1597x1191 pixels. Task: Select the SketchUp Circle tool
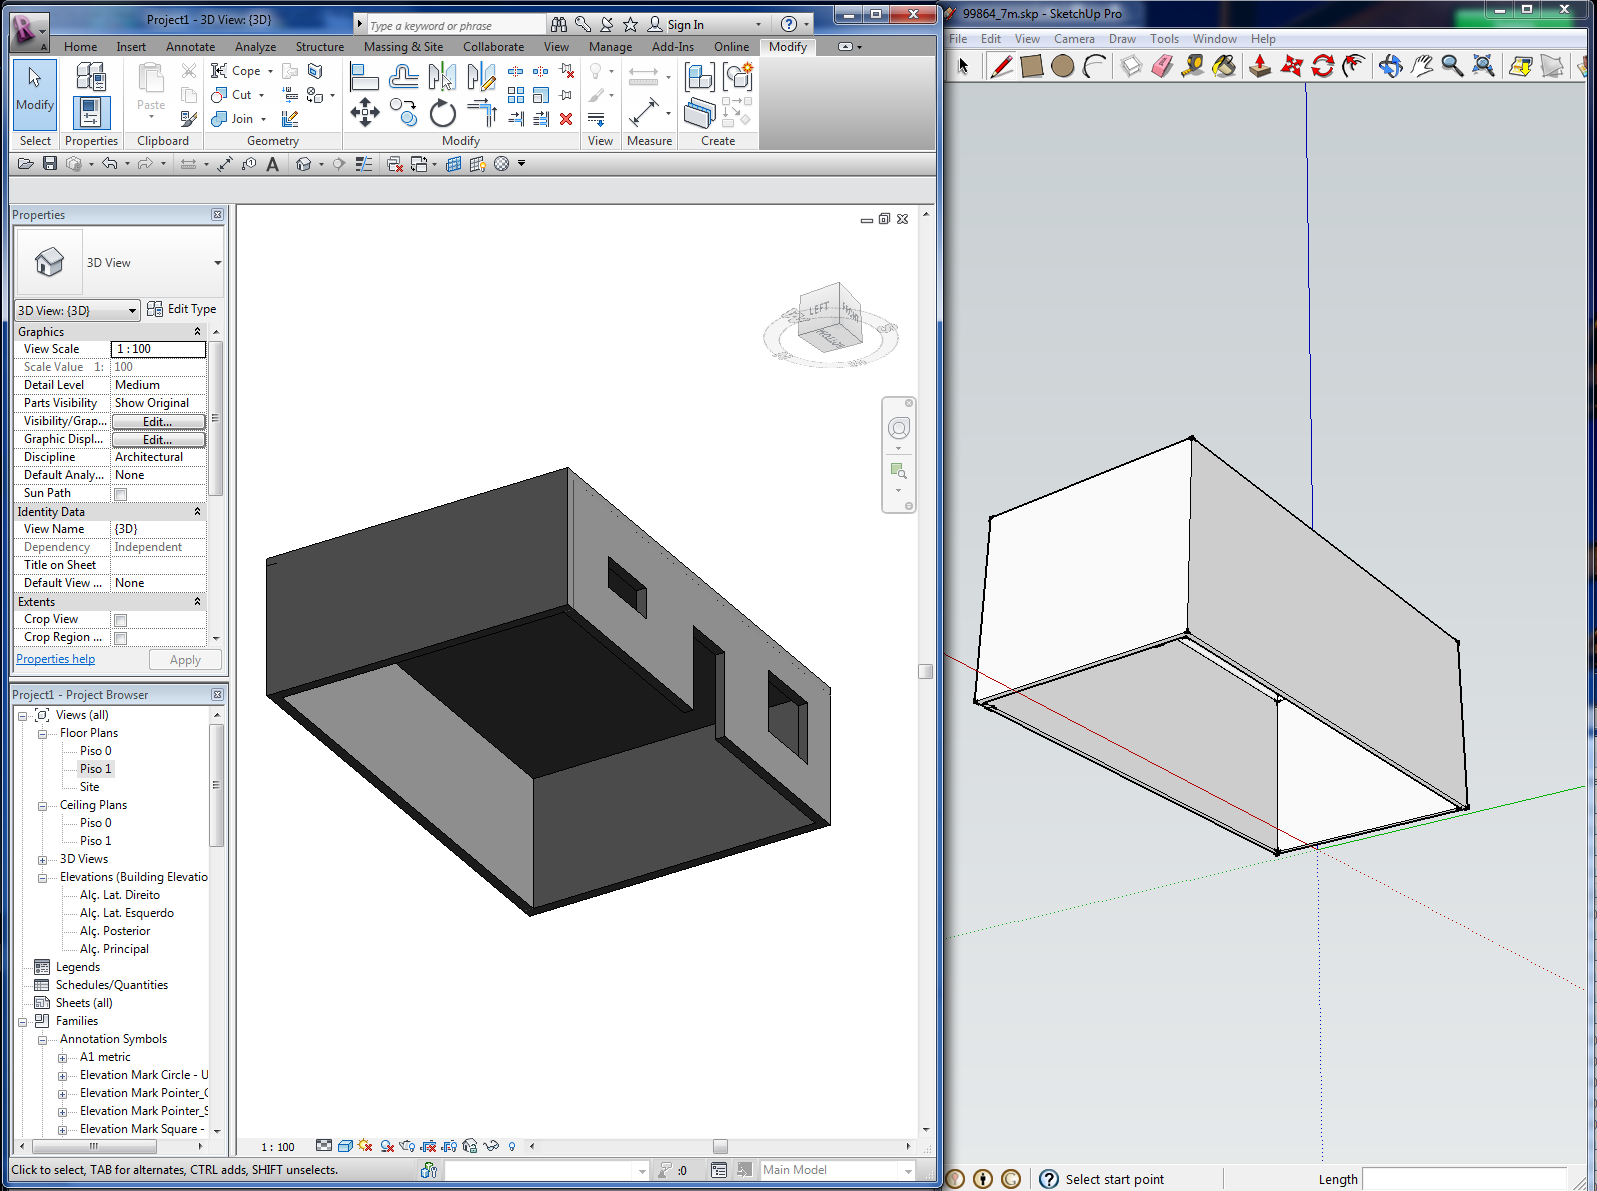pyautogui.click(x=1062, y=66)
